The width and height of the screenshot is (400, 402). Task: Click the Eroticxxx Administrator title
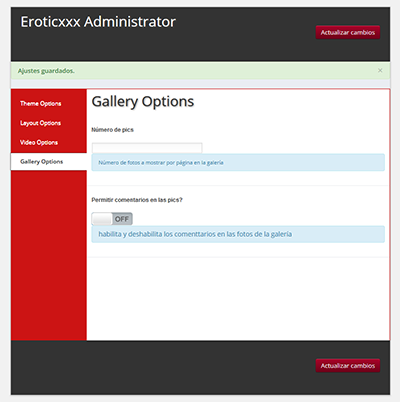click(x=98, y=22)
